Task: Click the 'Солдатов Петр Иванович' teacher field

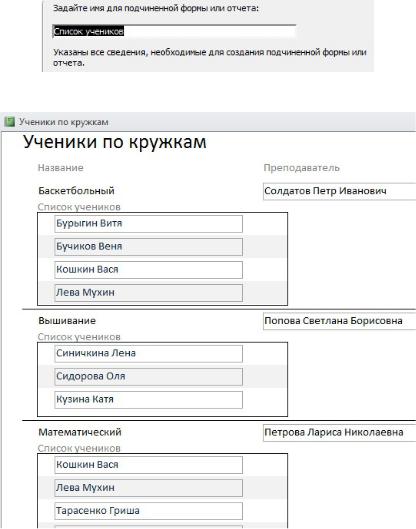Action: (x=339, y=191)
